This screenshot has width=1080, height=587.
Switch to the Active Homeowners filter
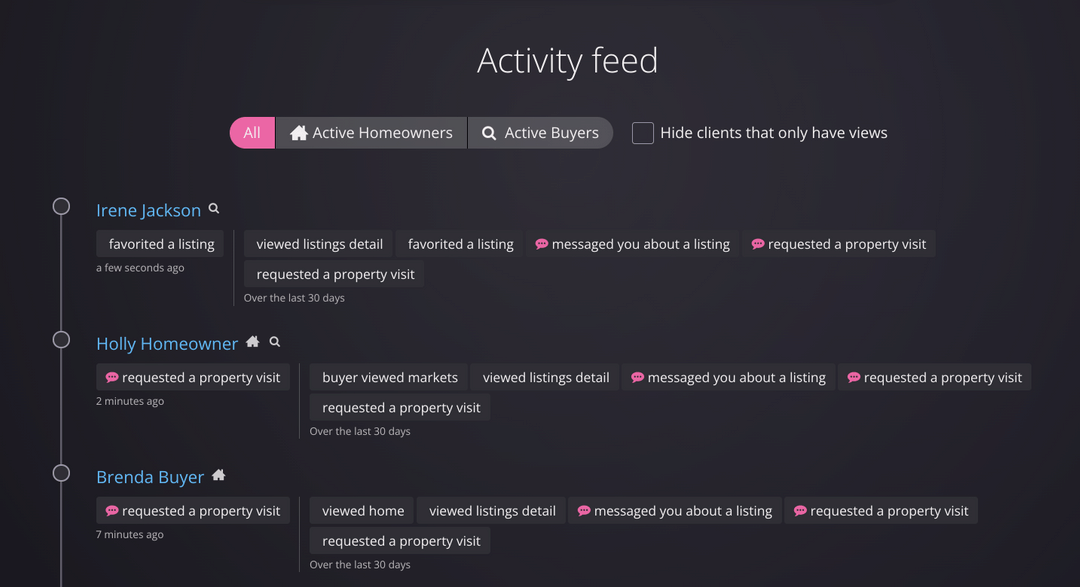coord(371,132)
